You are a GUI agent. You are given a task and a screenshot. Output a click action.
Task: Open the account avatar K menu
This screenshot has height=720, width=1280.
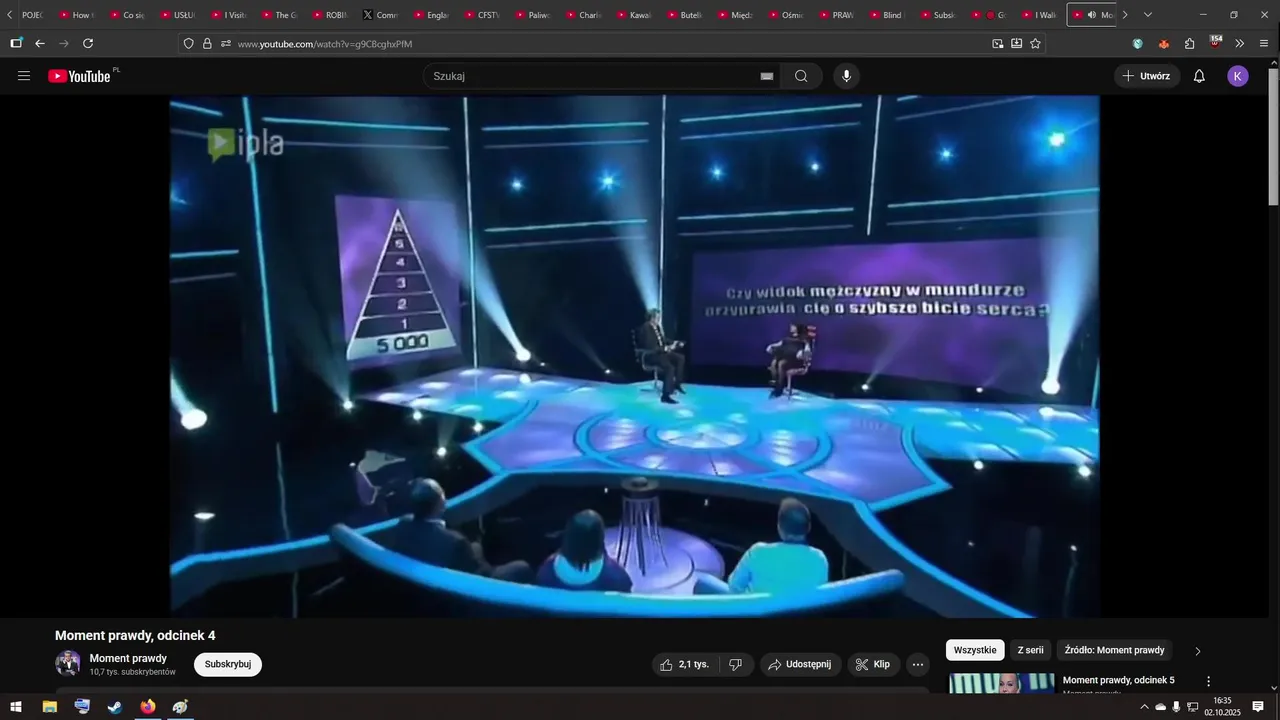1238,76
